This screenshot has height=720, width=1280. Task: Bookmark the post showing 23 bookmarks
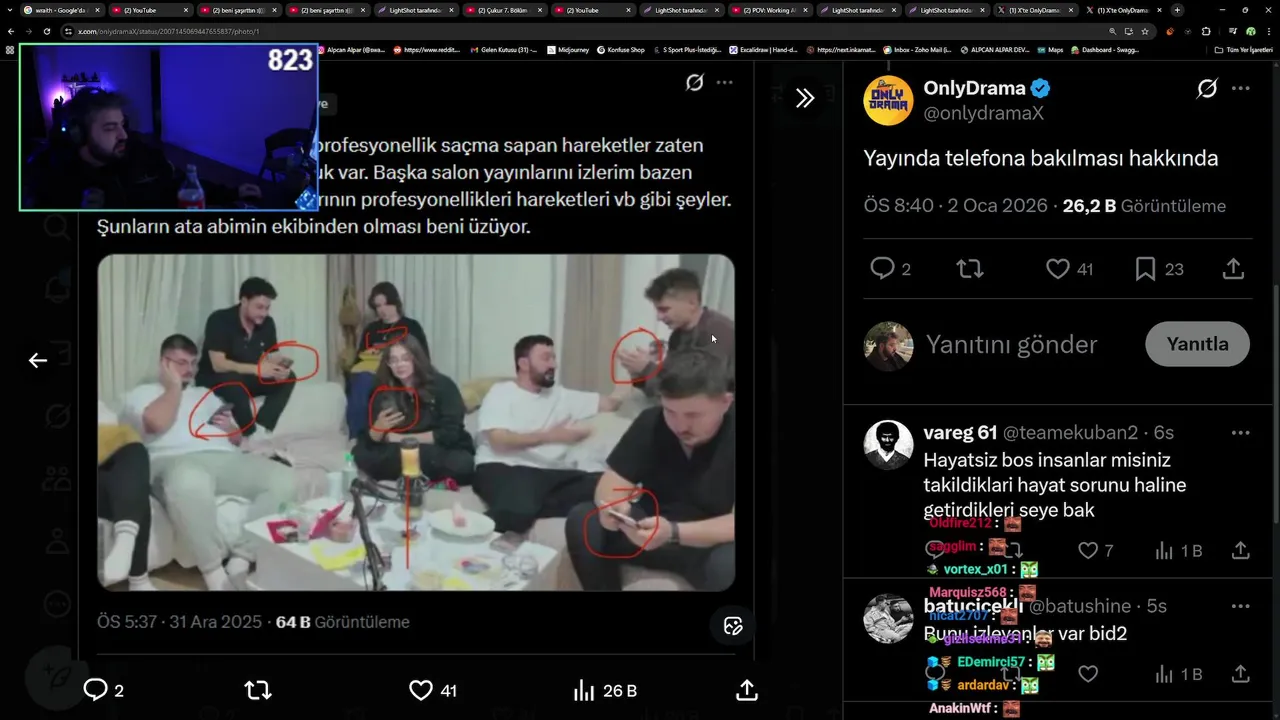click(x=1146, y=268)
